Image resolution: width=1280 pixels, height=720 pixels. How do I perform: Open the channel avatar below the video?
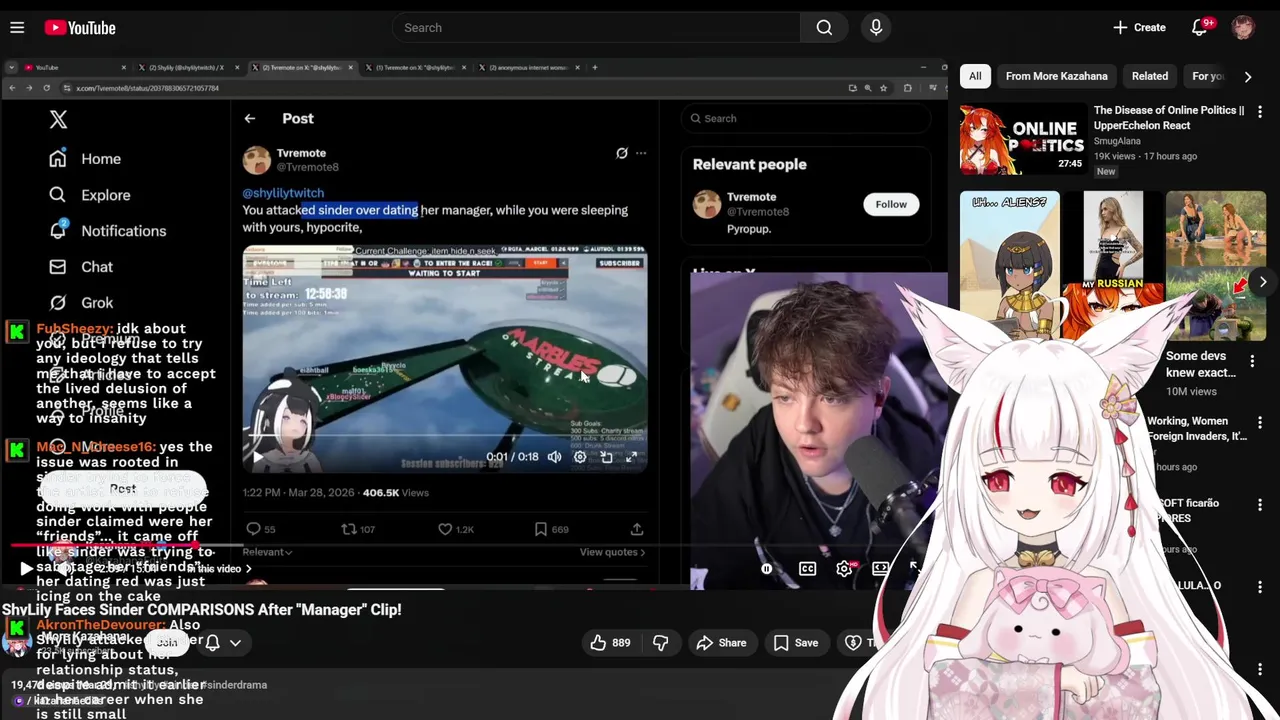click(x=17, y=643)
